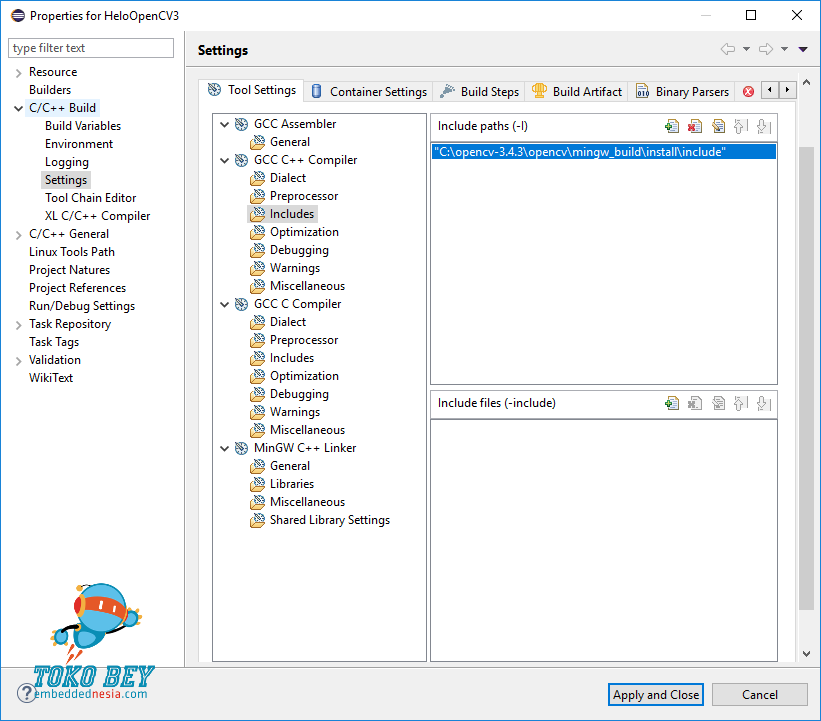The width and height of the screenshot is (821, 721).
Task: Click Add icon in Include paths toolbar
Action: (x=672, y=126)
